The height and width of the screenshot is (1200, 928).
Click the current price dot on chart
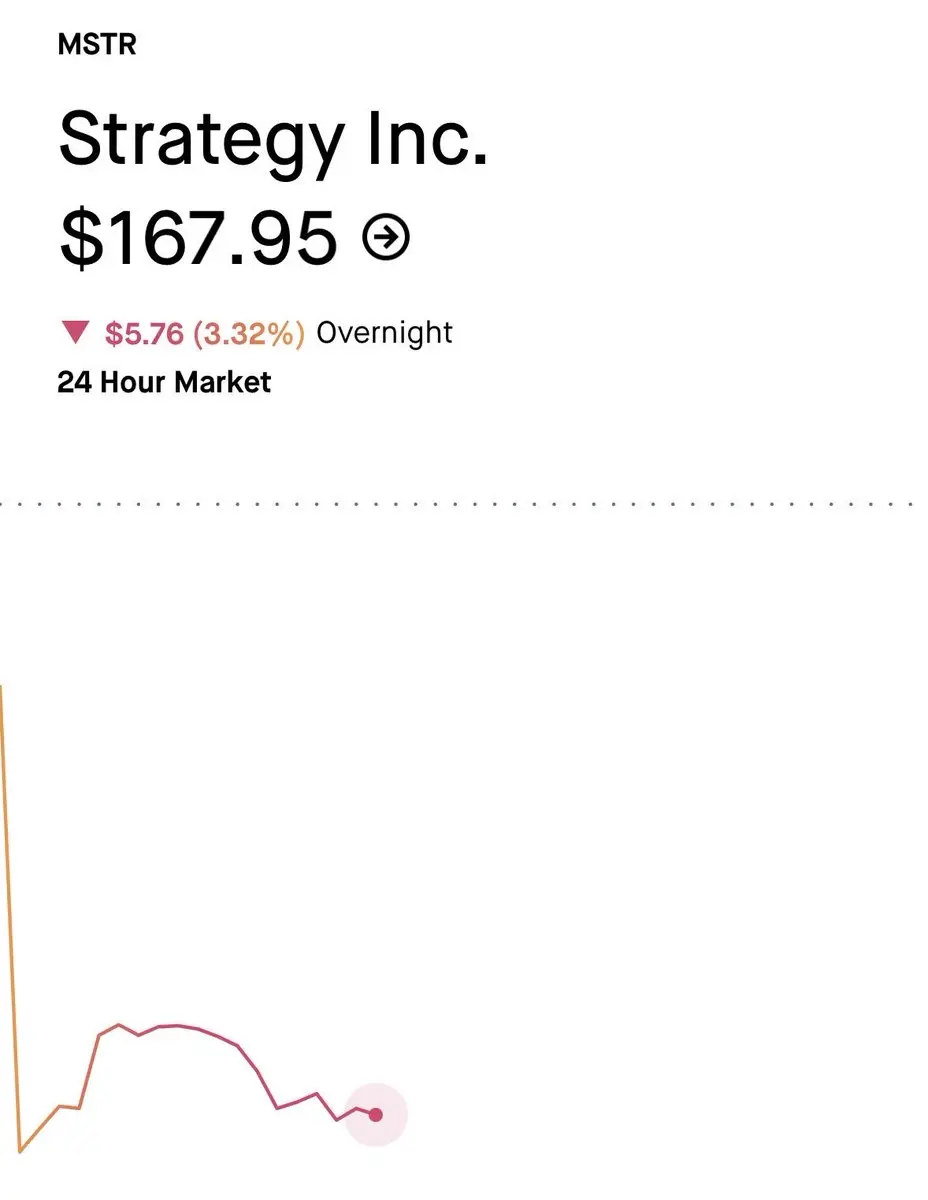coord(376,1114)
